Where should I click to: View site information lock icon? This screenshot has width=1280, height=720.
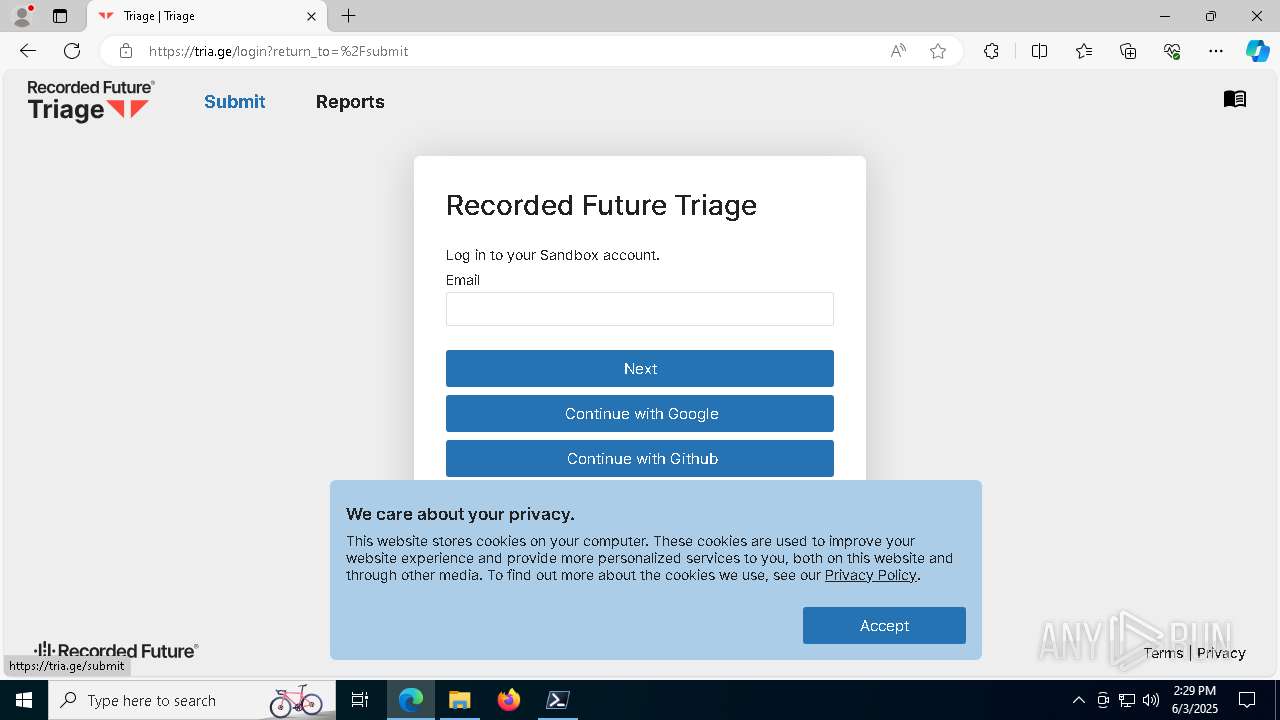point(125,51)
